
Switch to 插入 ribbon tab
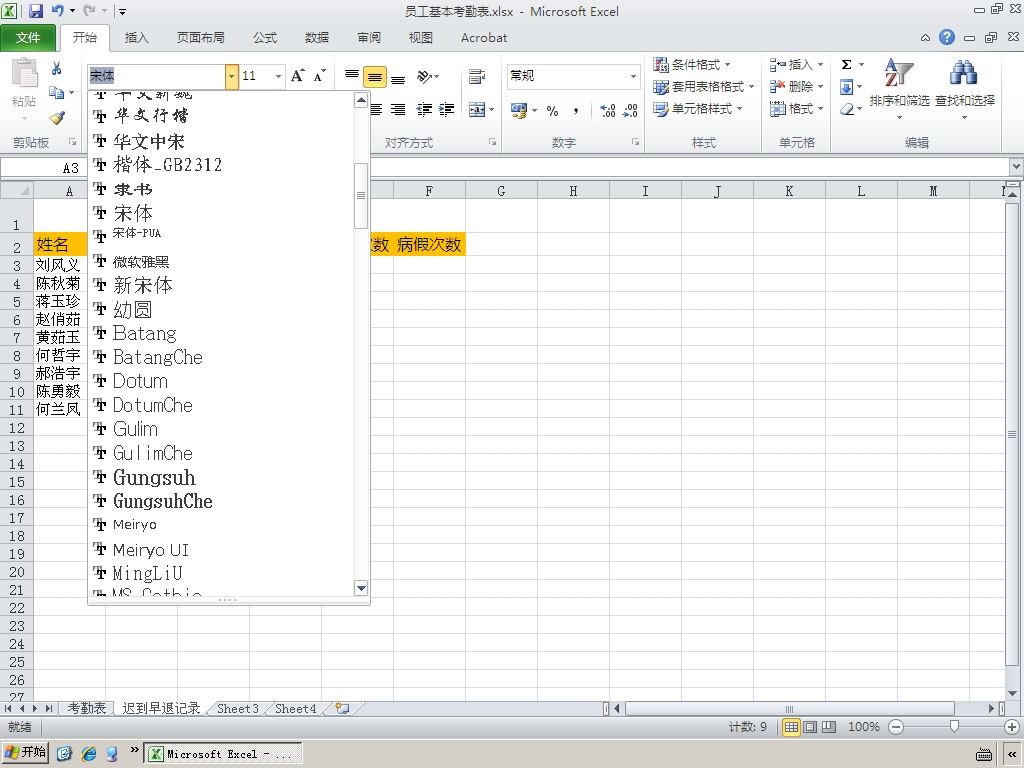pos(136,38)
